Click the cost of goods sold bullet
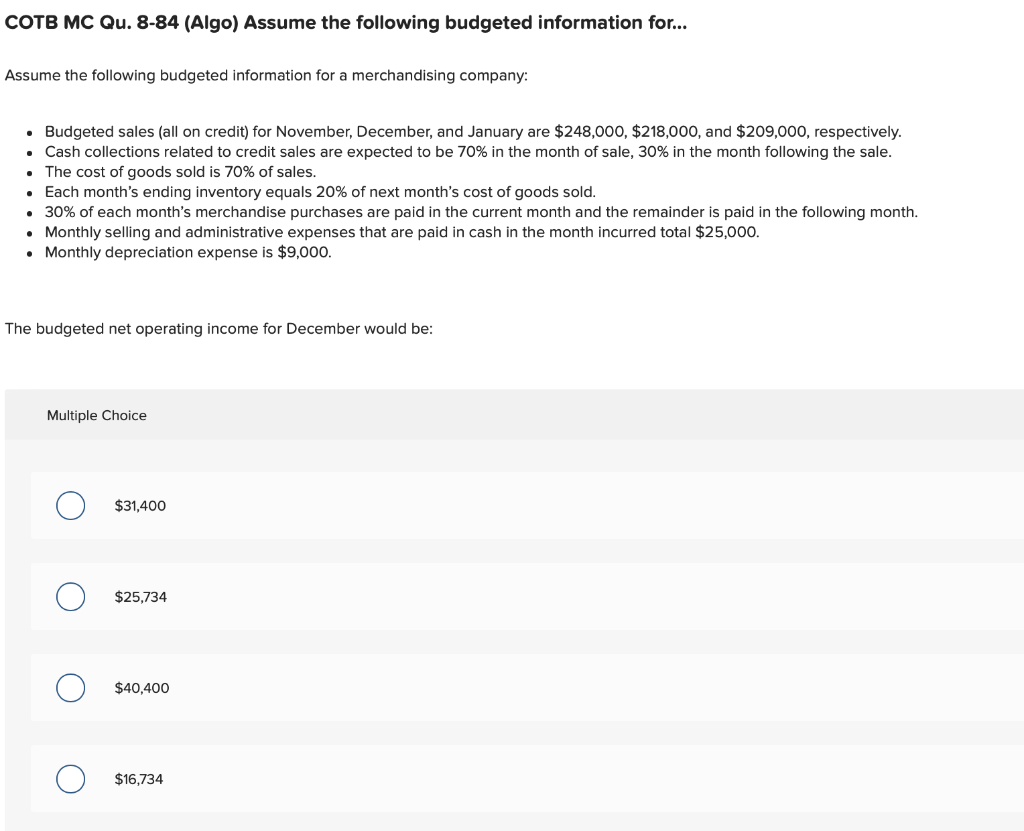Screen dimensions: 1024x831 pos(180,171)
